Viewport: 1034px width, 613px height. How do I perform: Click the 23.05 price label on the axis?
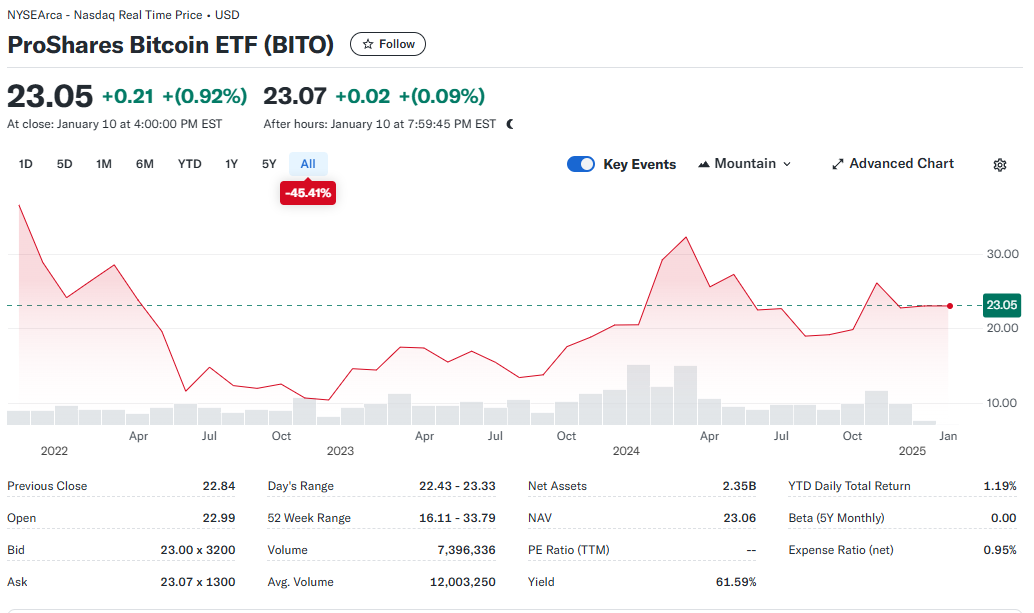1001,305
